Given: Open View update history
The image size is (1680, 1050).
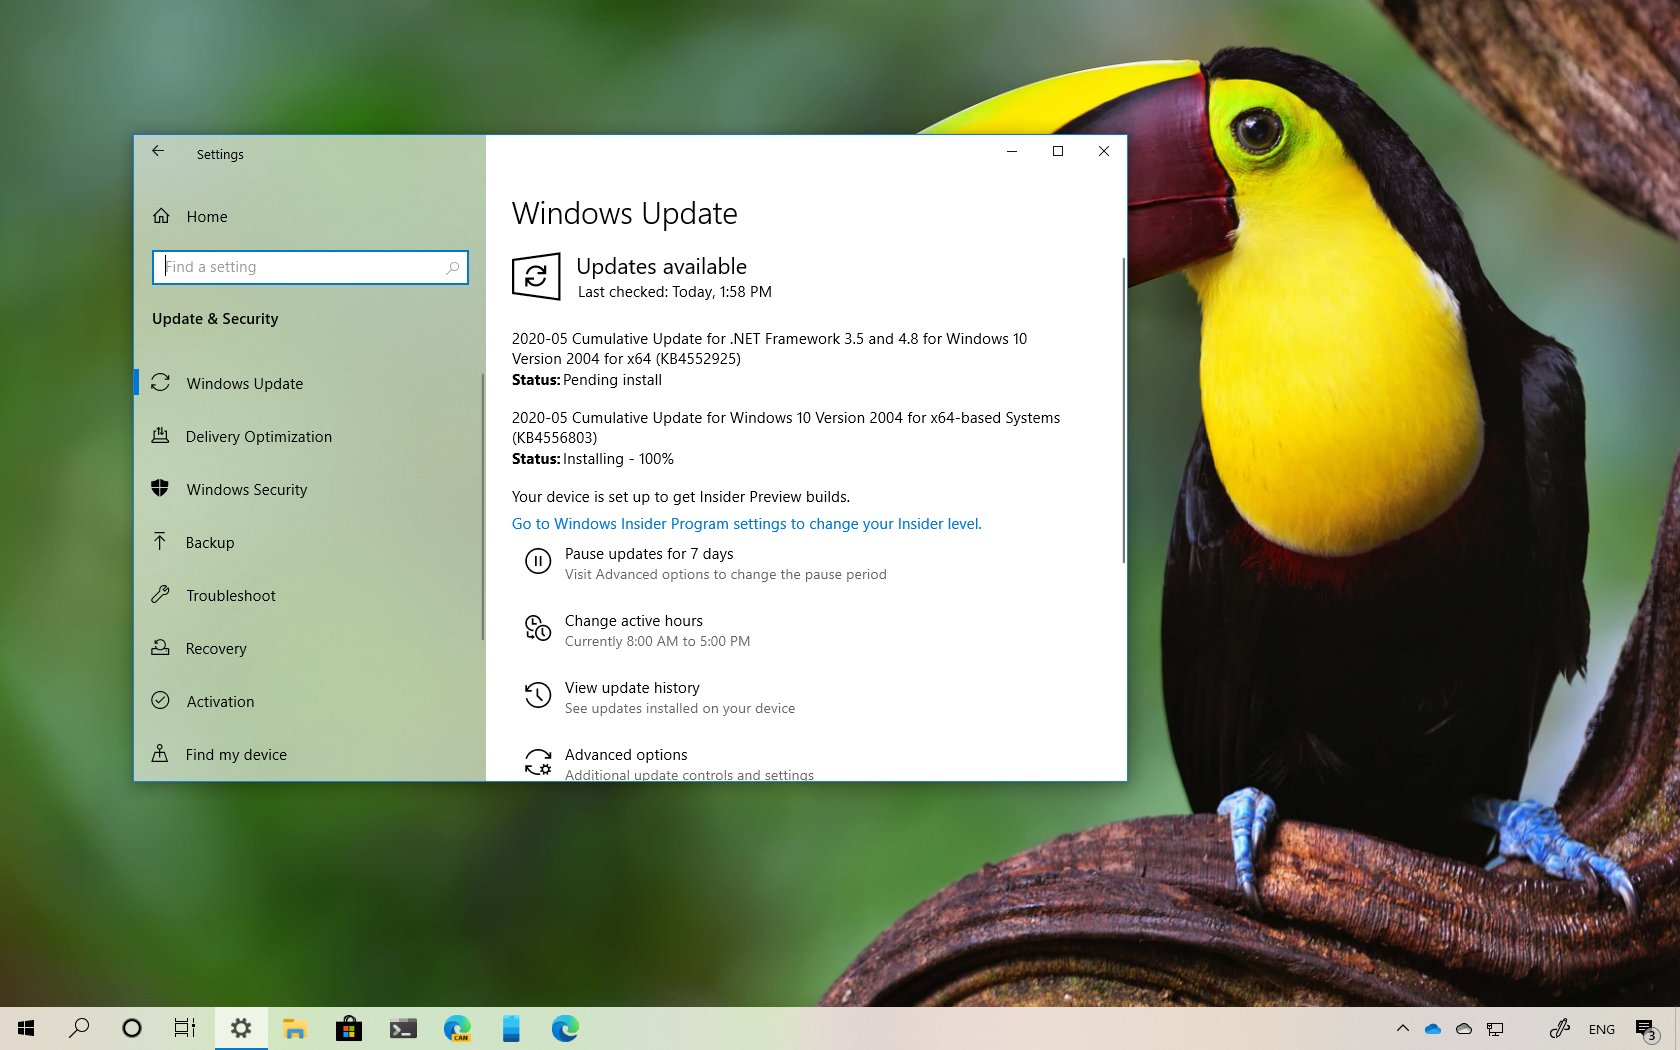Looking at the screenshot, I should point(631,688).
